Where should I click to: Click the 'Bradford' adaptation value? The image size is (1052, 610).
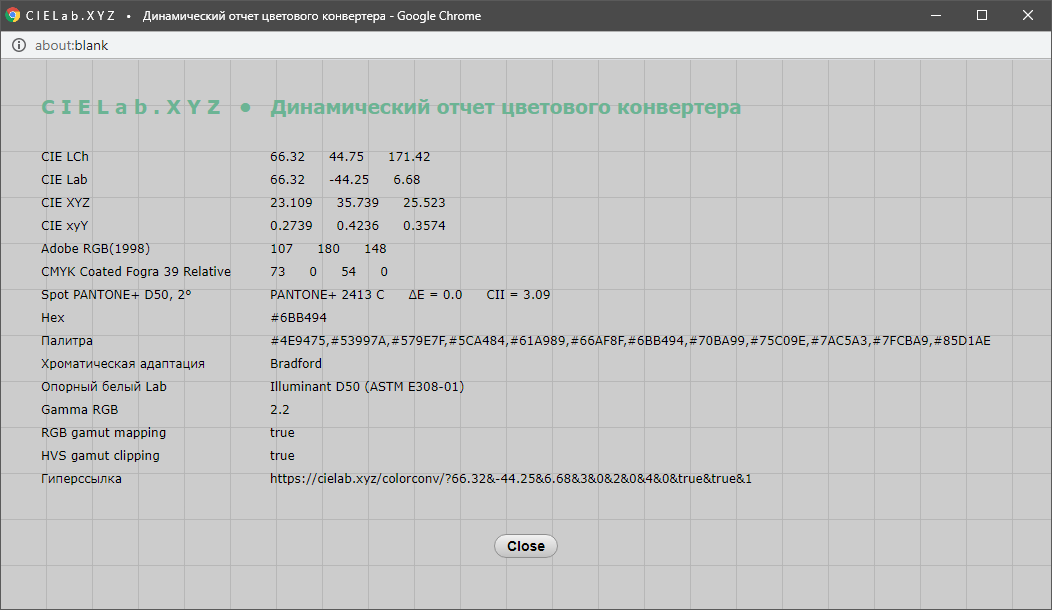[296, 363]
